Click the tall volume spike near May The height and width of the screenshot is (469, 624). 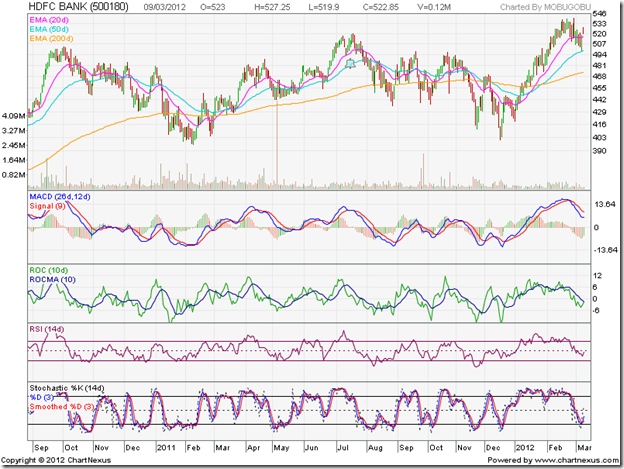(x=277, y=144)
